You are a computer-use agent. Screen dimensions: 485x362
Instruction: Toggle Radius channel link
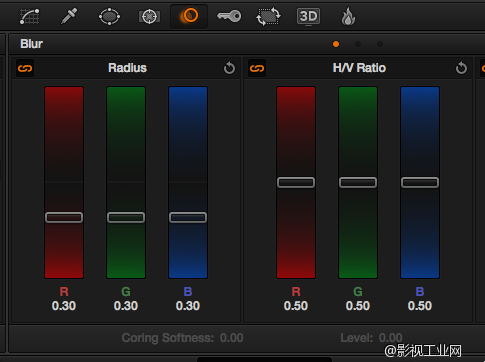click(x=25, y=68)
